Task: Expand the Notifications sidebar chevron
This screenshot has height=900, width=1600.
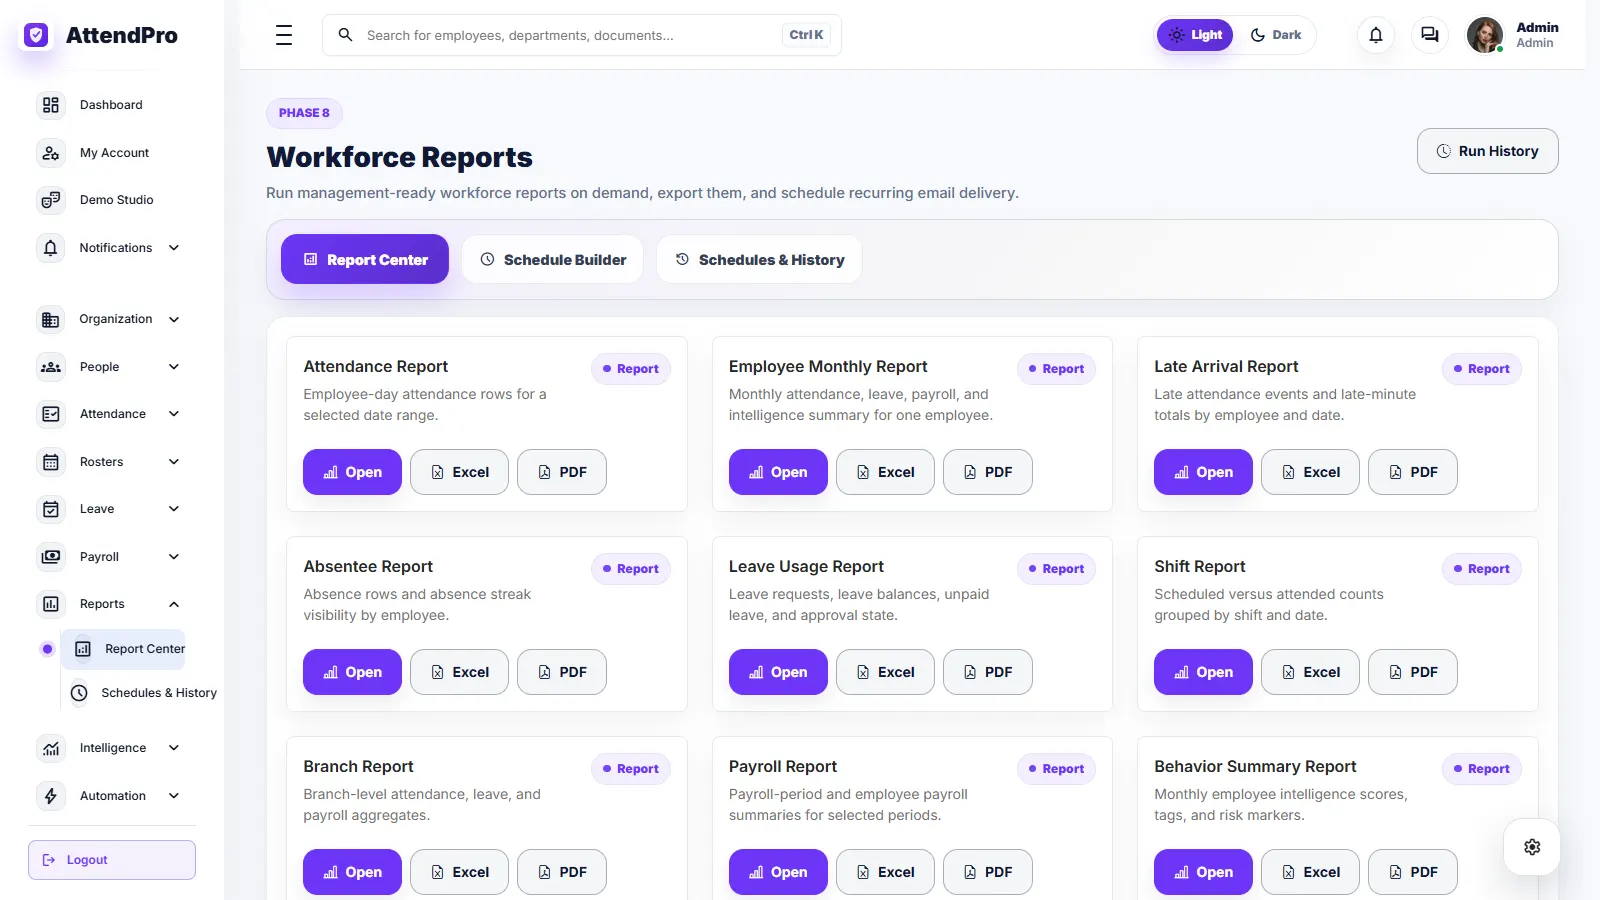Action: coord(174,248)
